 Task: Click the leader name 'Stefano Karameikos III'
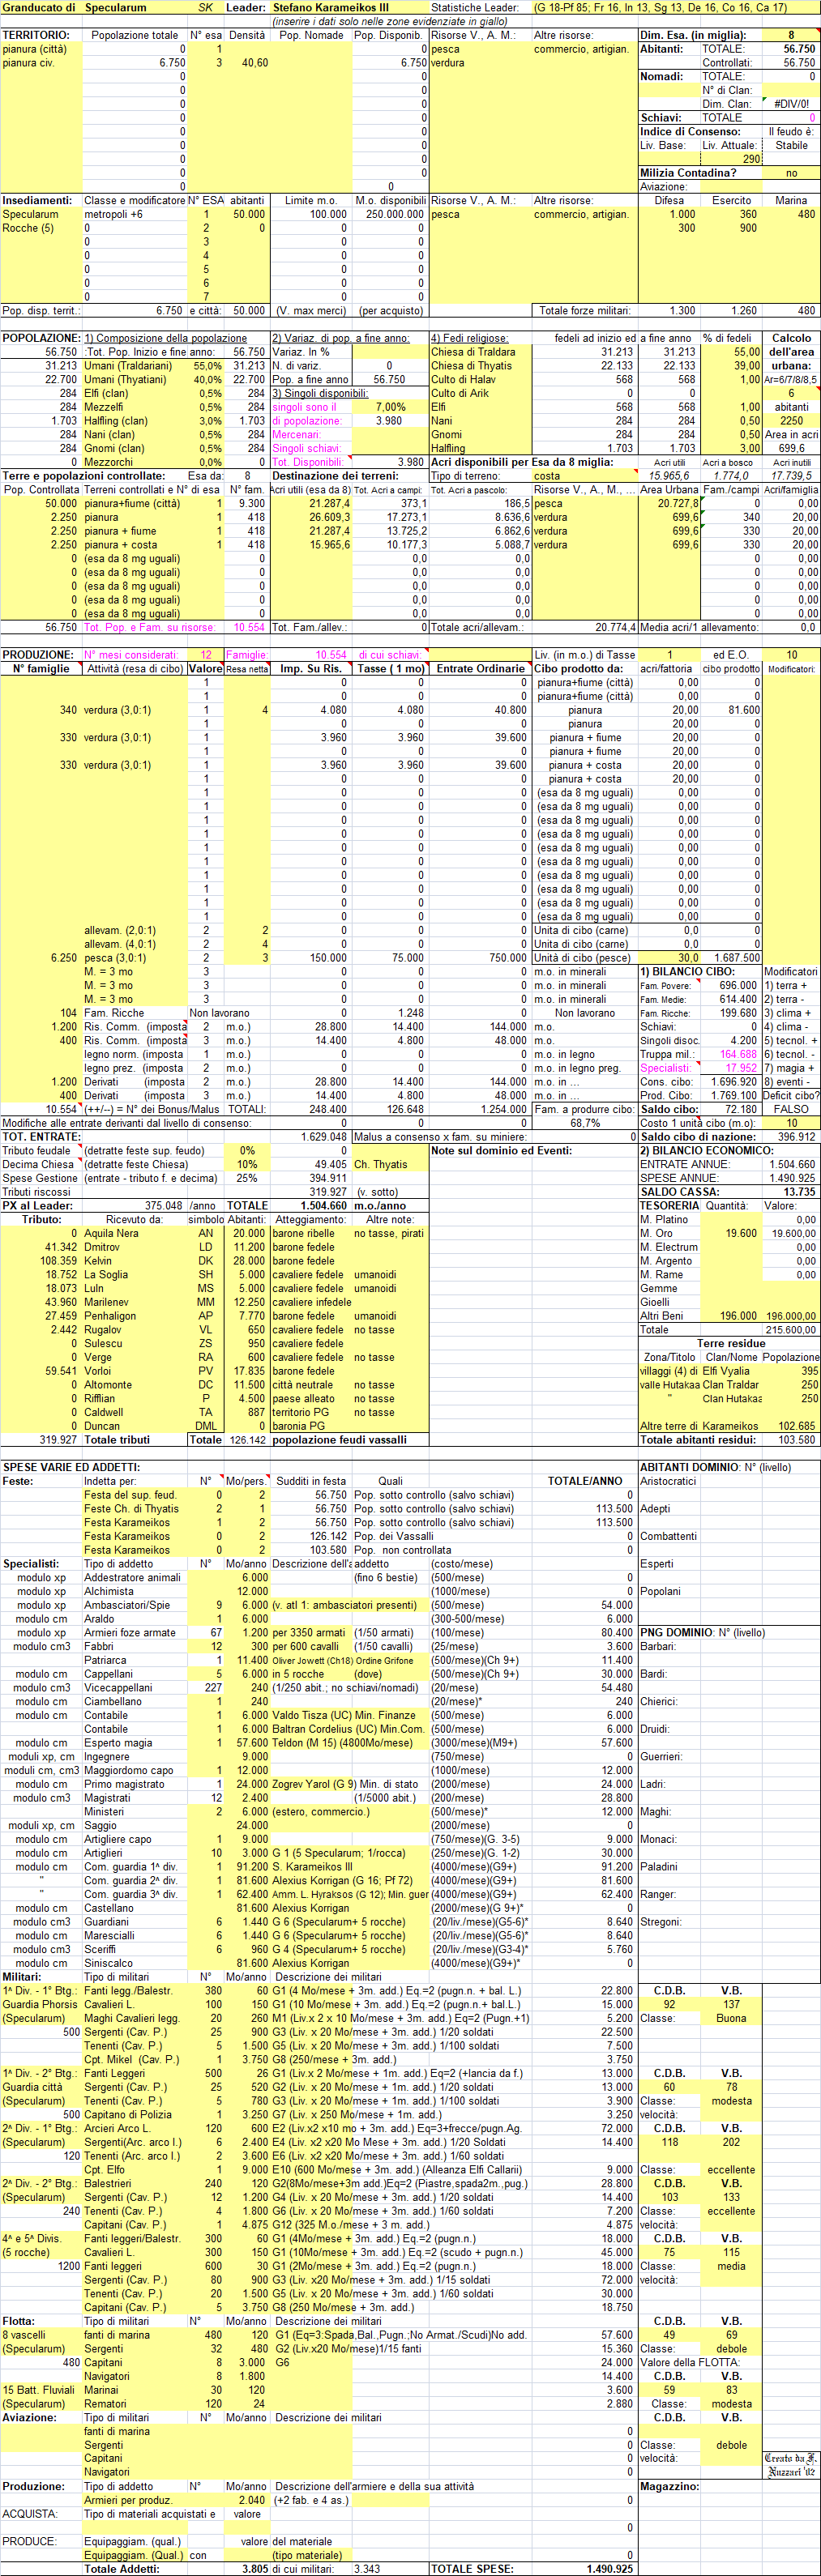[x=331, y=7]
